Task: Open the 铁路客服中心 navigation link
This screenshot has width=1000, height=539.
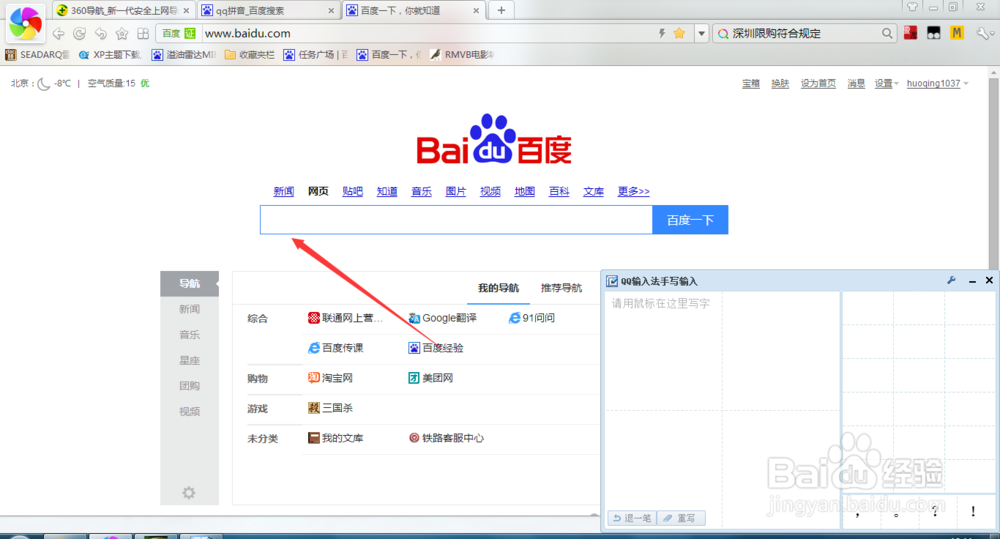Action: [x=446, y=438]
